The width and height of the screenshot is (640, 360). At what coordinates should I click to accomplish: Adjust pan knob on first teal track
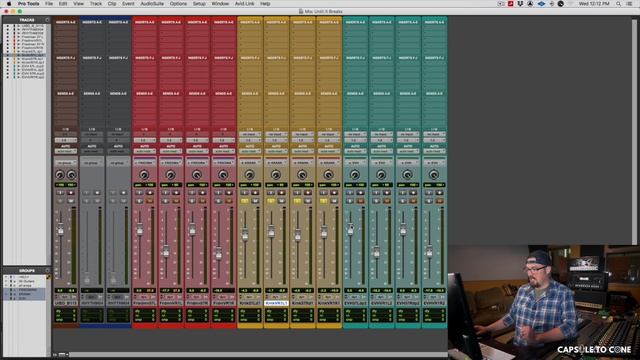(x=355, y=175)
